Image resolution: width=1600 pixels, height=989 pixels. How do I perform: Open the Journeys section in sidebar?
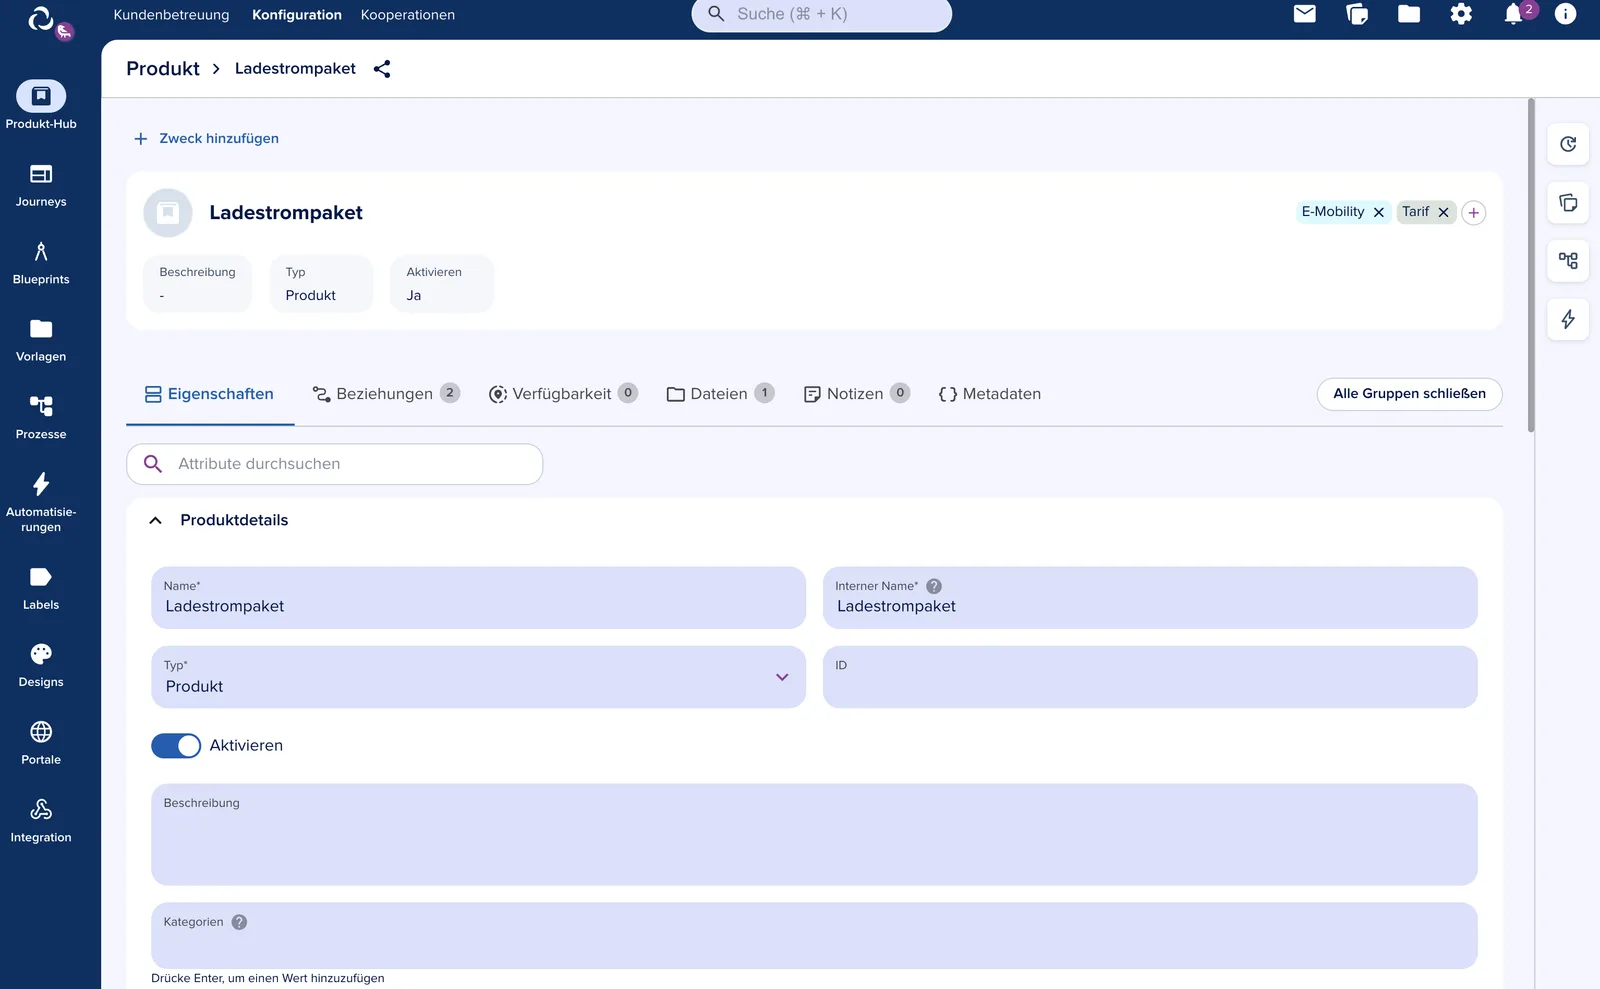(41, 186)
